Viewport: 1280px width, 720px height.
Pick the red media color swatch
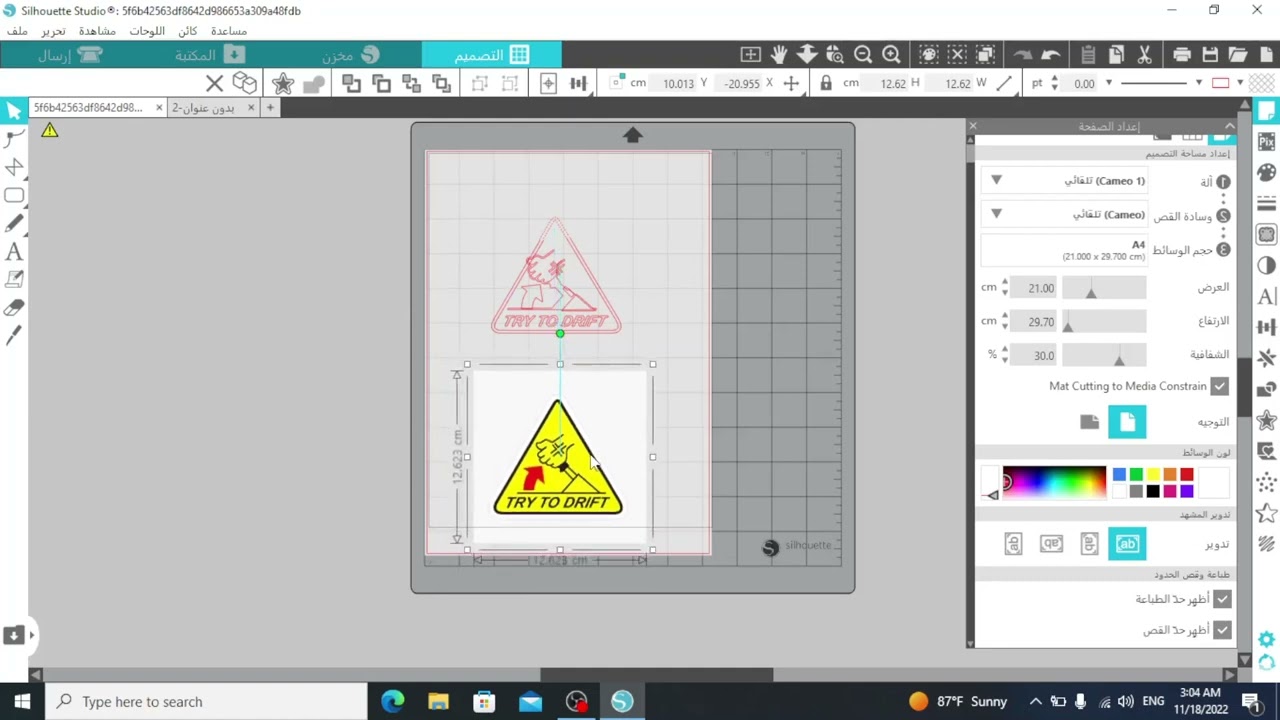tap(1186, 475)
